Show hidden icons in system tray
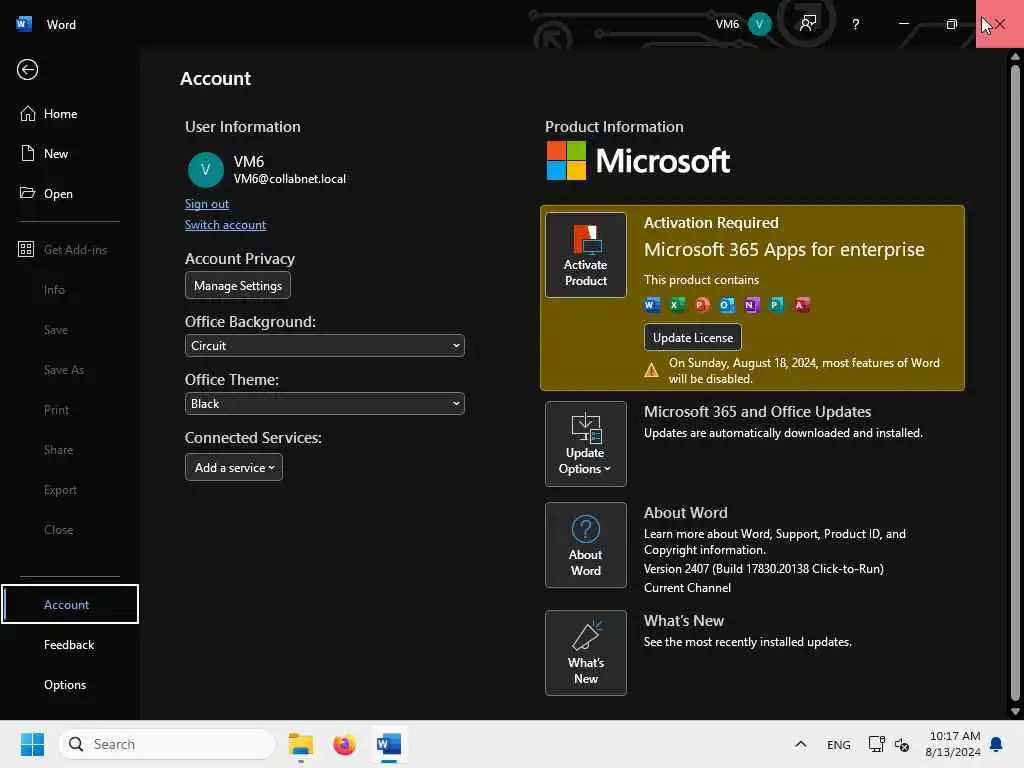Viewport: 1024px width, 768px height. [801, 744]
